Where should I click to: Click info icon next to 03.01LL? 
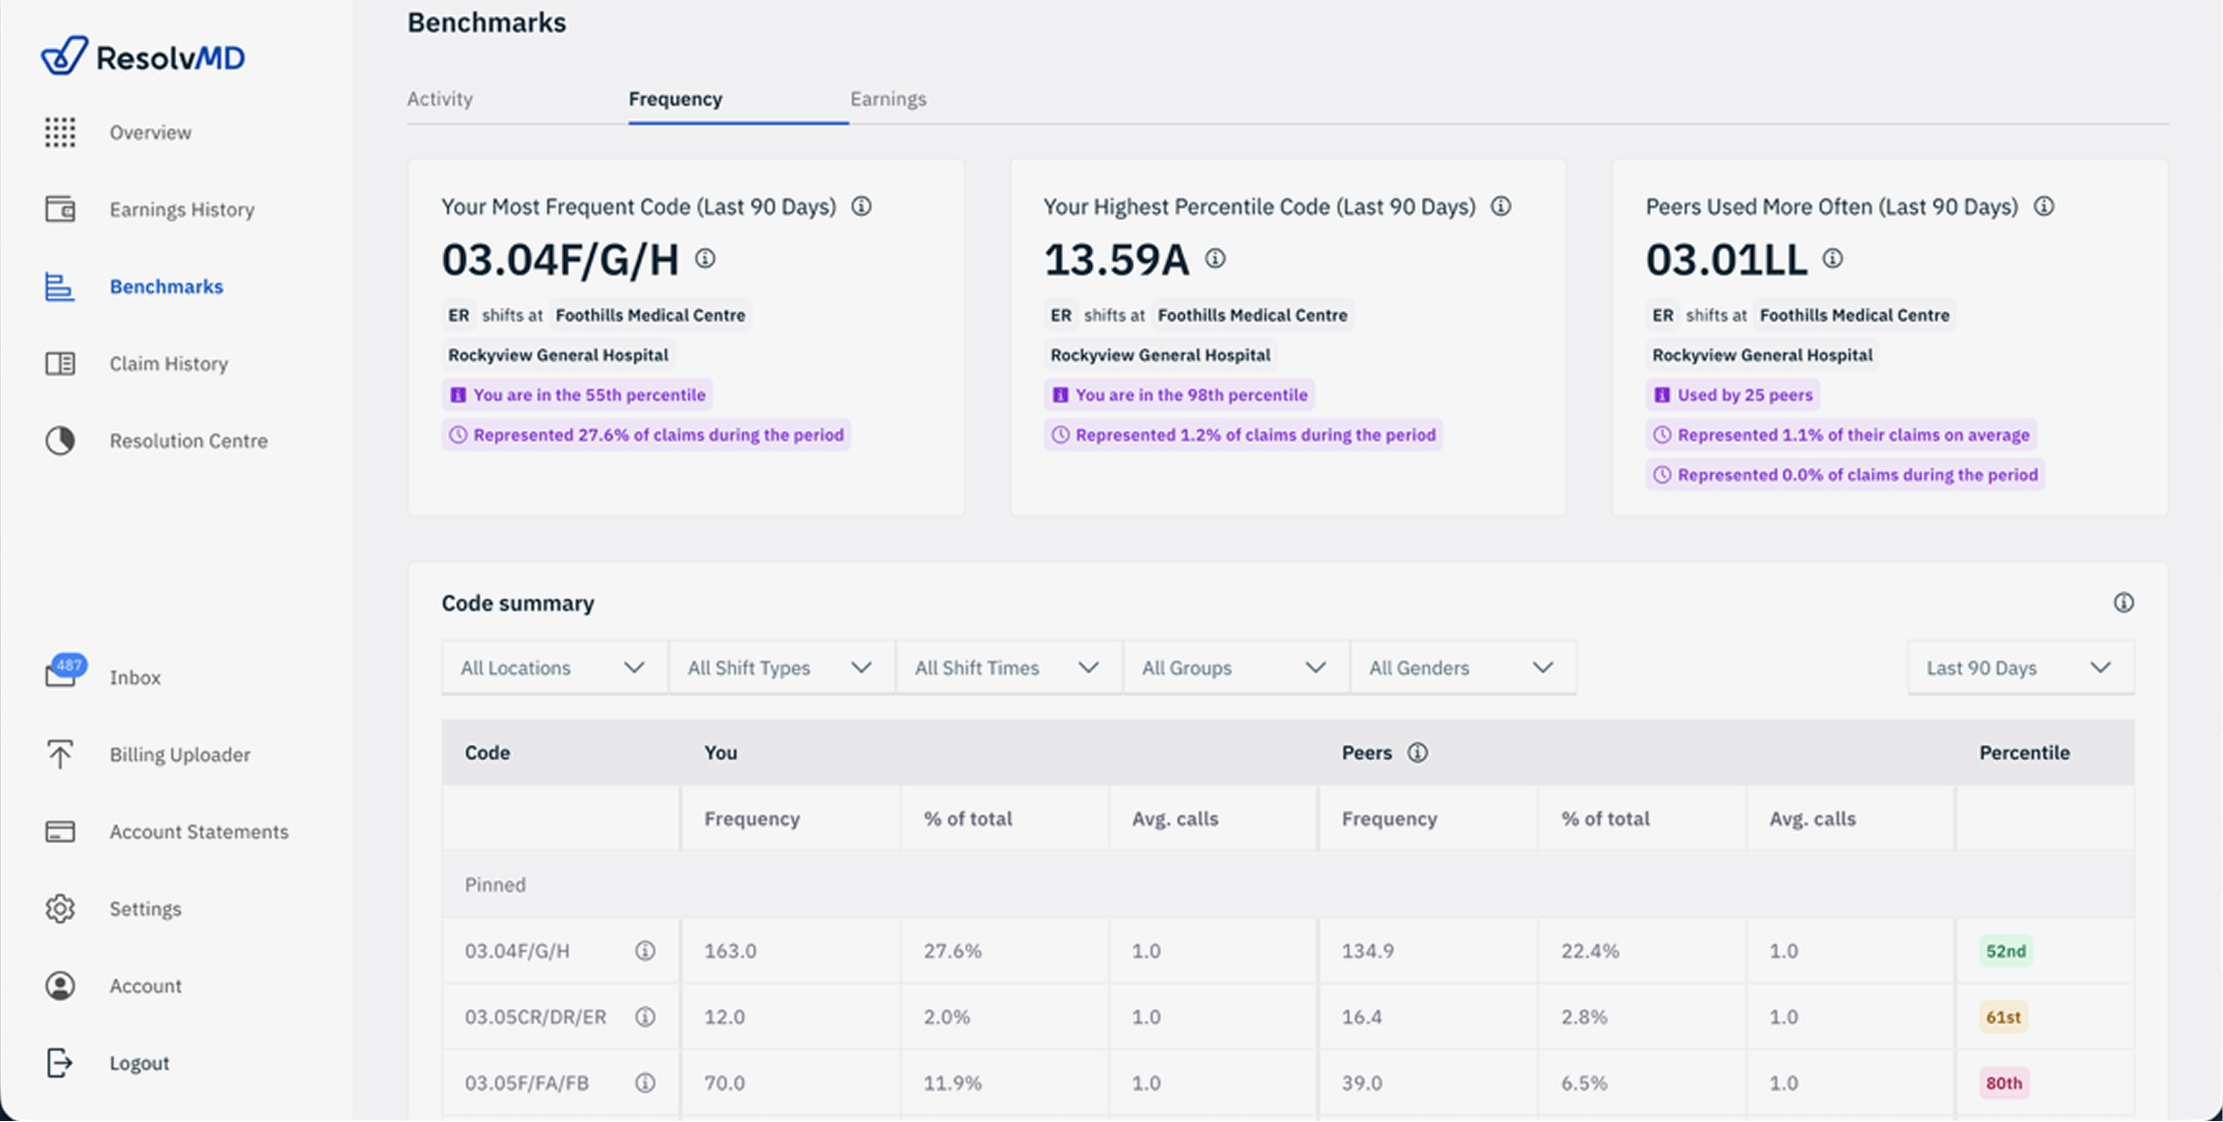point(1832,259)
